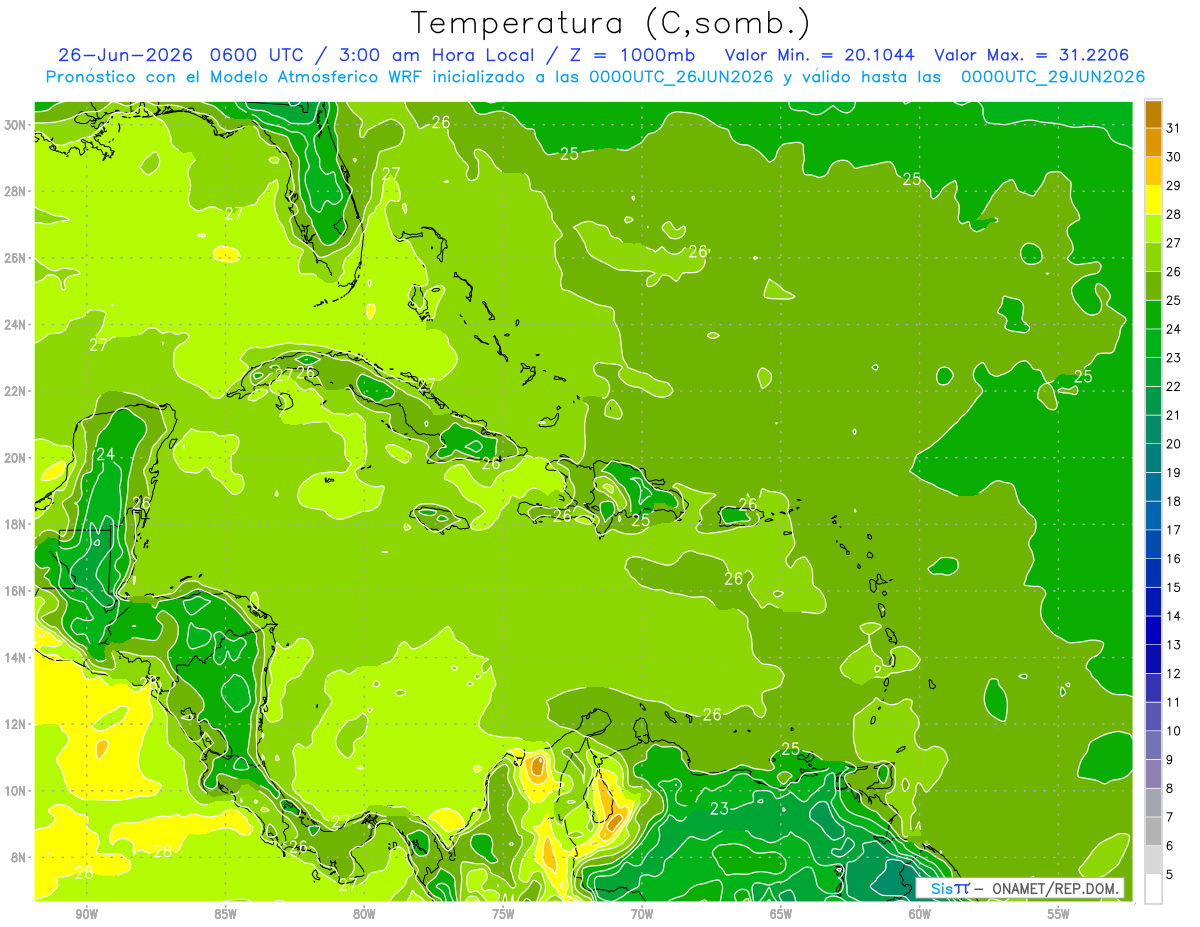Click the legend value label '15'
1200x927 pixels.
1174,588
